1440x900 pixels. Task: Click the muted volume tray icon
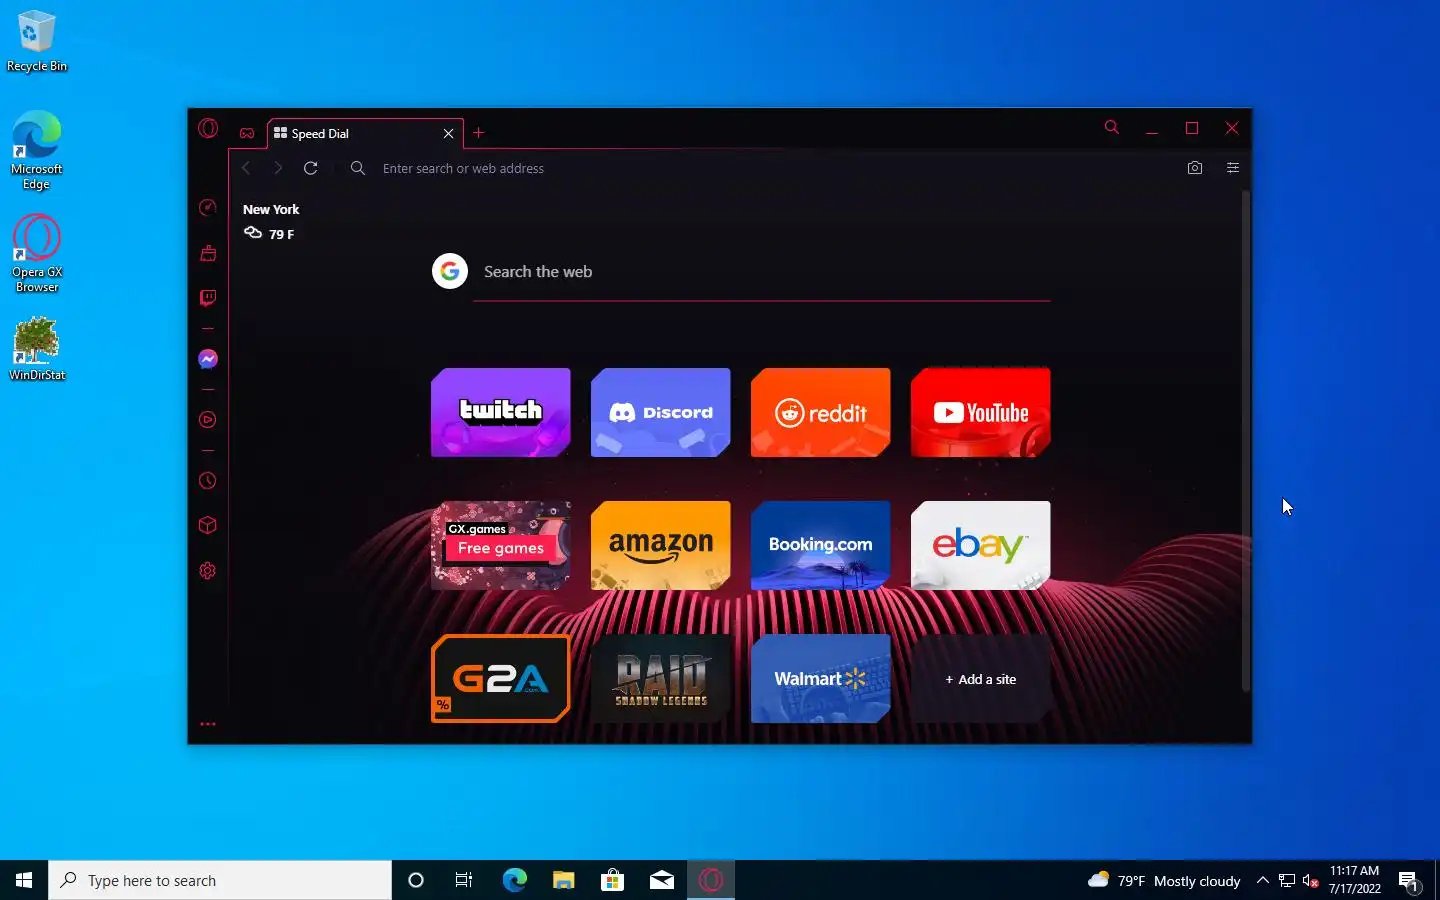click(1311, 880)
